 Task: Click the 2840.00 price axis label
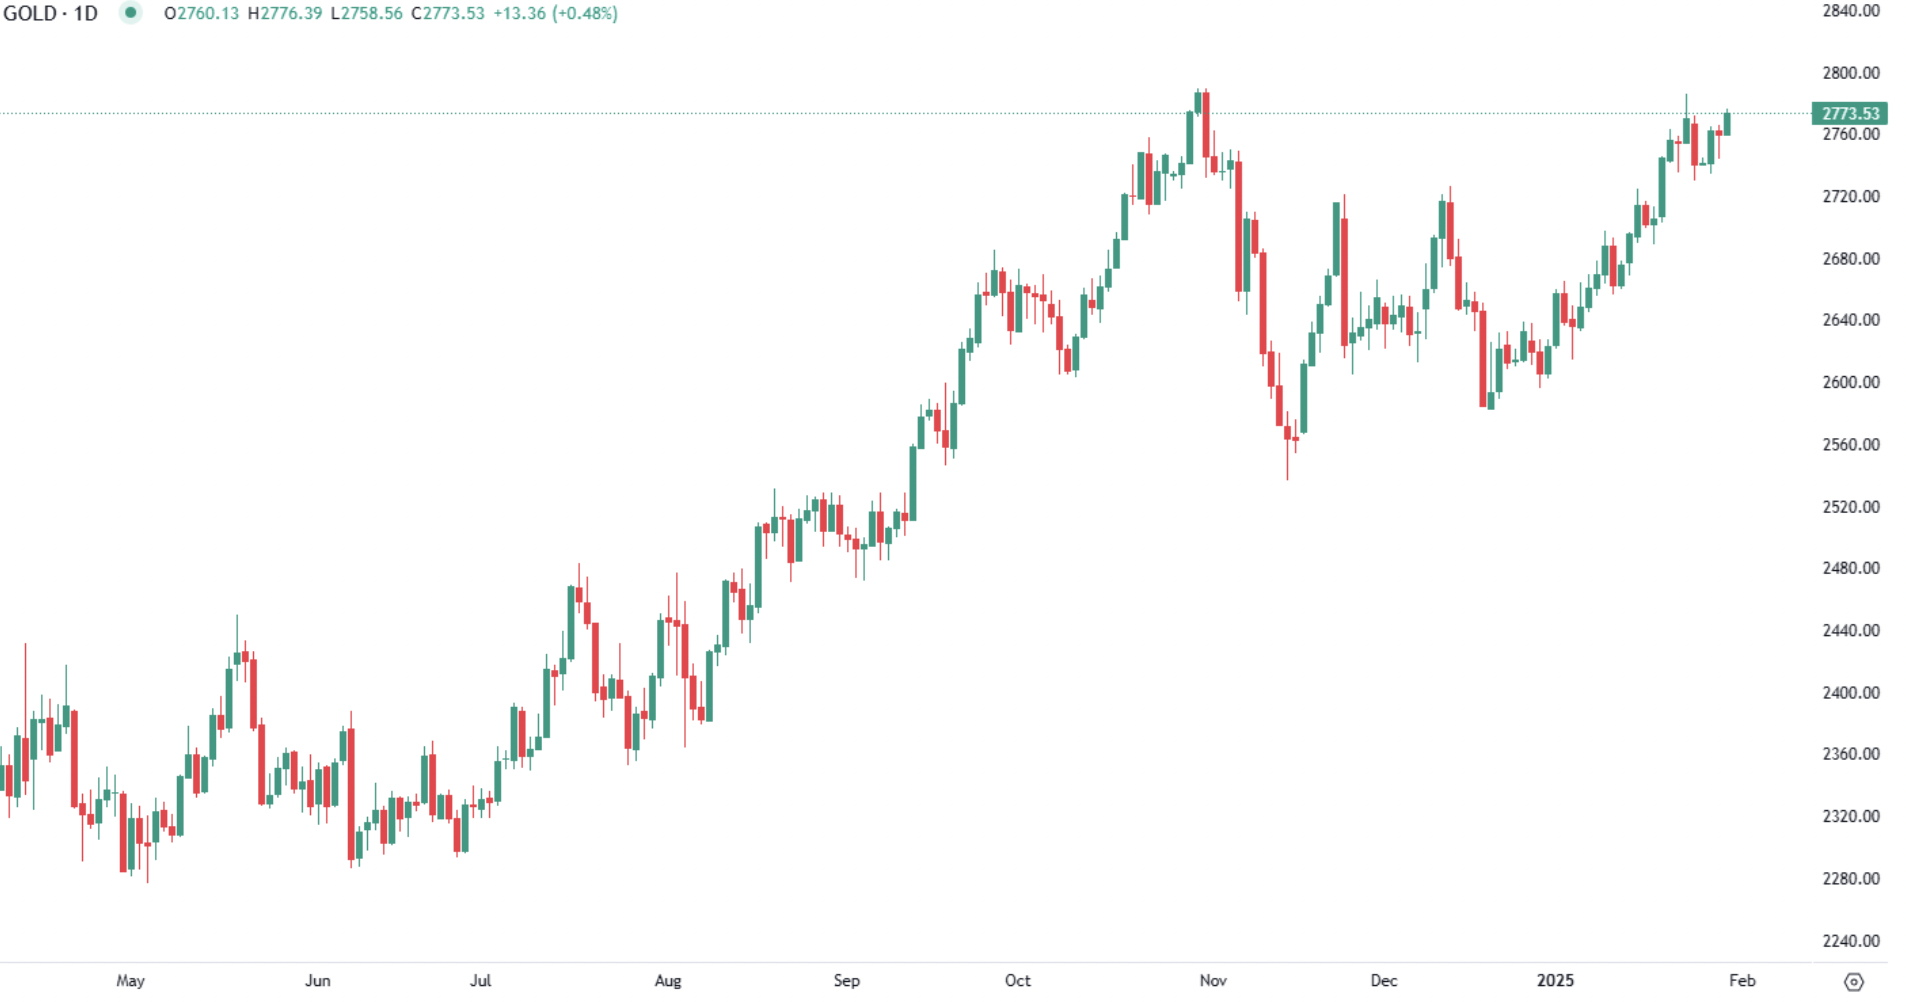(1850, 11)
